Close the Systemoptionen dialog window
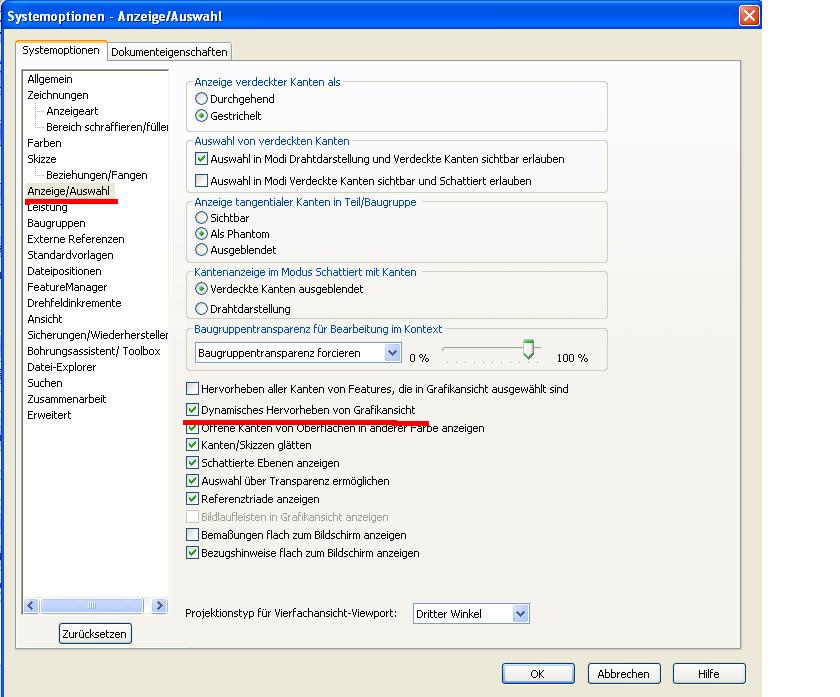The image size is (840, 697). [x=749, y=15]
